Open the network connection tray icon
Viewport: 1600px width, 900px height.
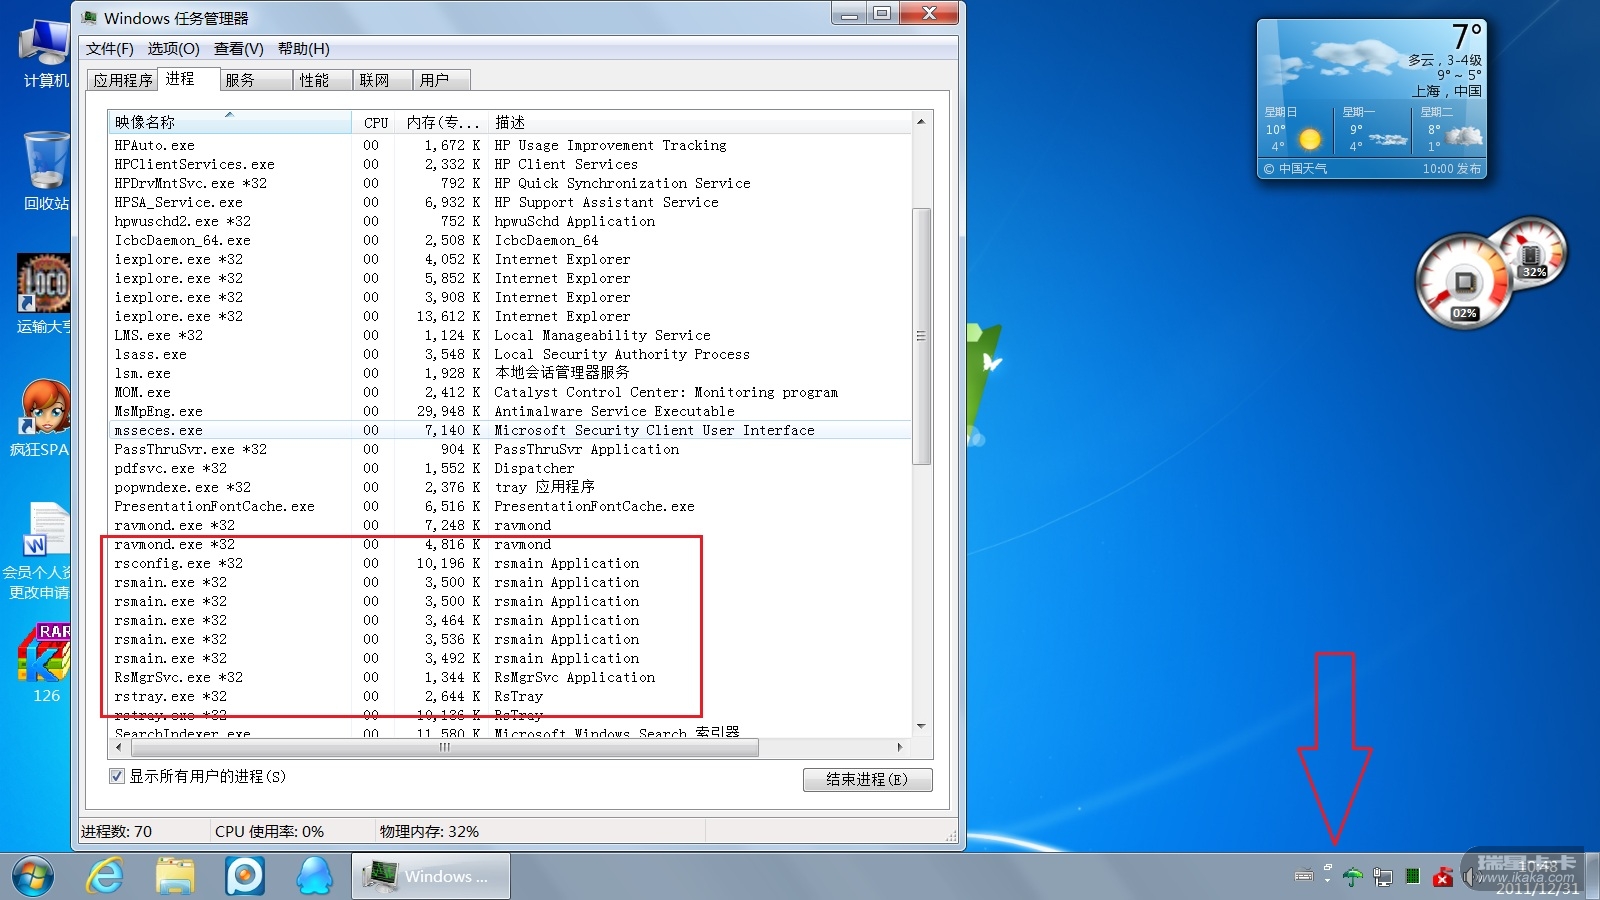click(x=1383, y=877)
